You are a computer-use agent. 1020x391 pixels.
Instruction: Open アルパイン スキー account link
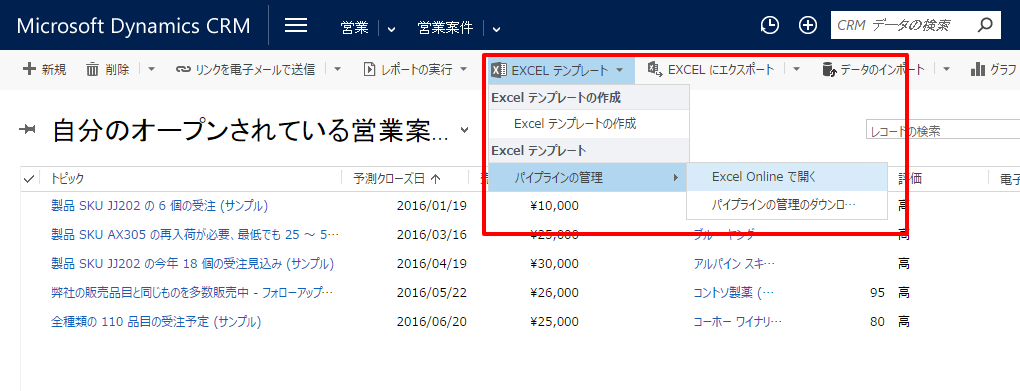tap(734, 263)
